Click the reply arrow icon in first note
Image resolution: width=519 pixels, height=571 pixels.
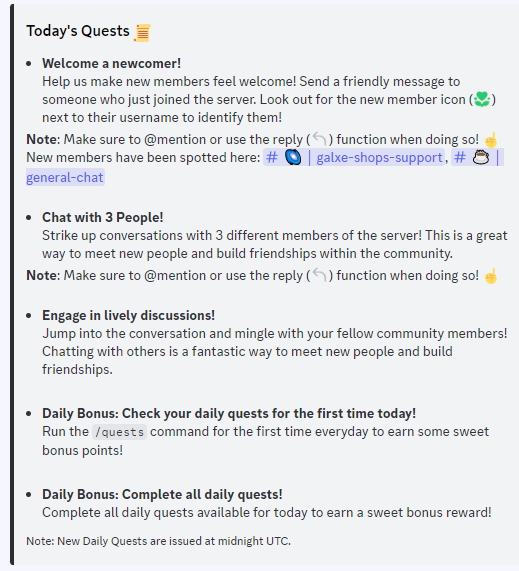coord(320,139)
